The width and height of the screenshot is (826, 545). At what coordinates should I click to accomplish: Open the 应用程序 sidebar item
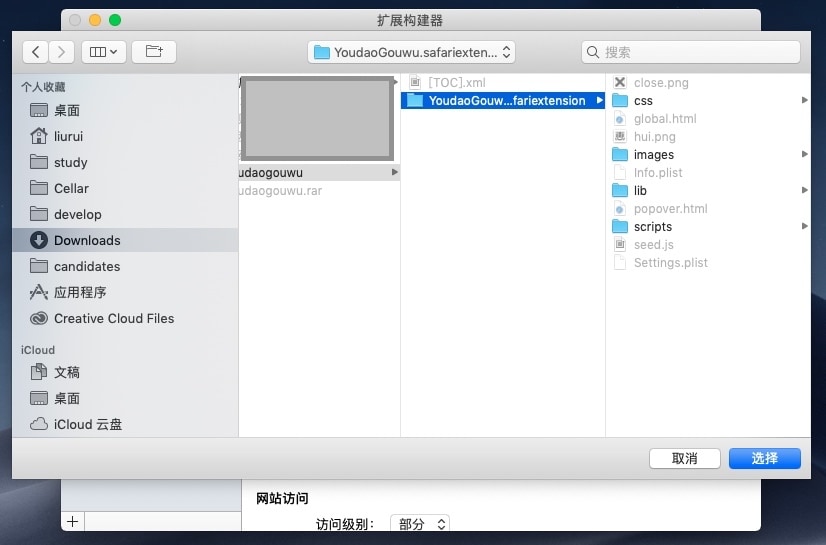pos(80,292)
